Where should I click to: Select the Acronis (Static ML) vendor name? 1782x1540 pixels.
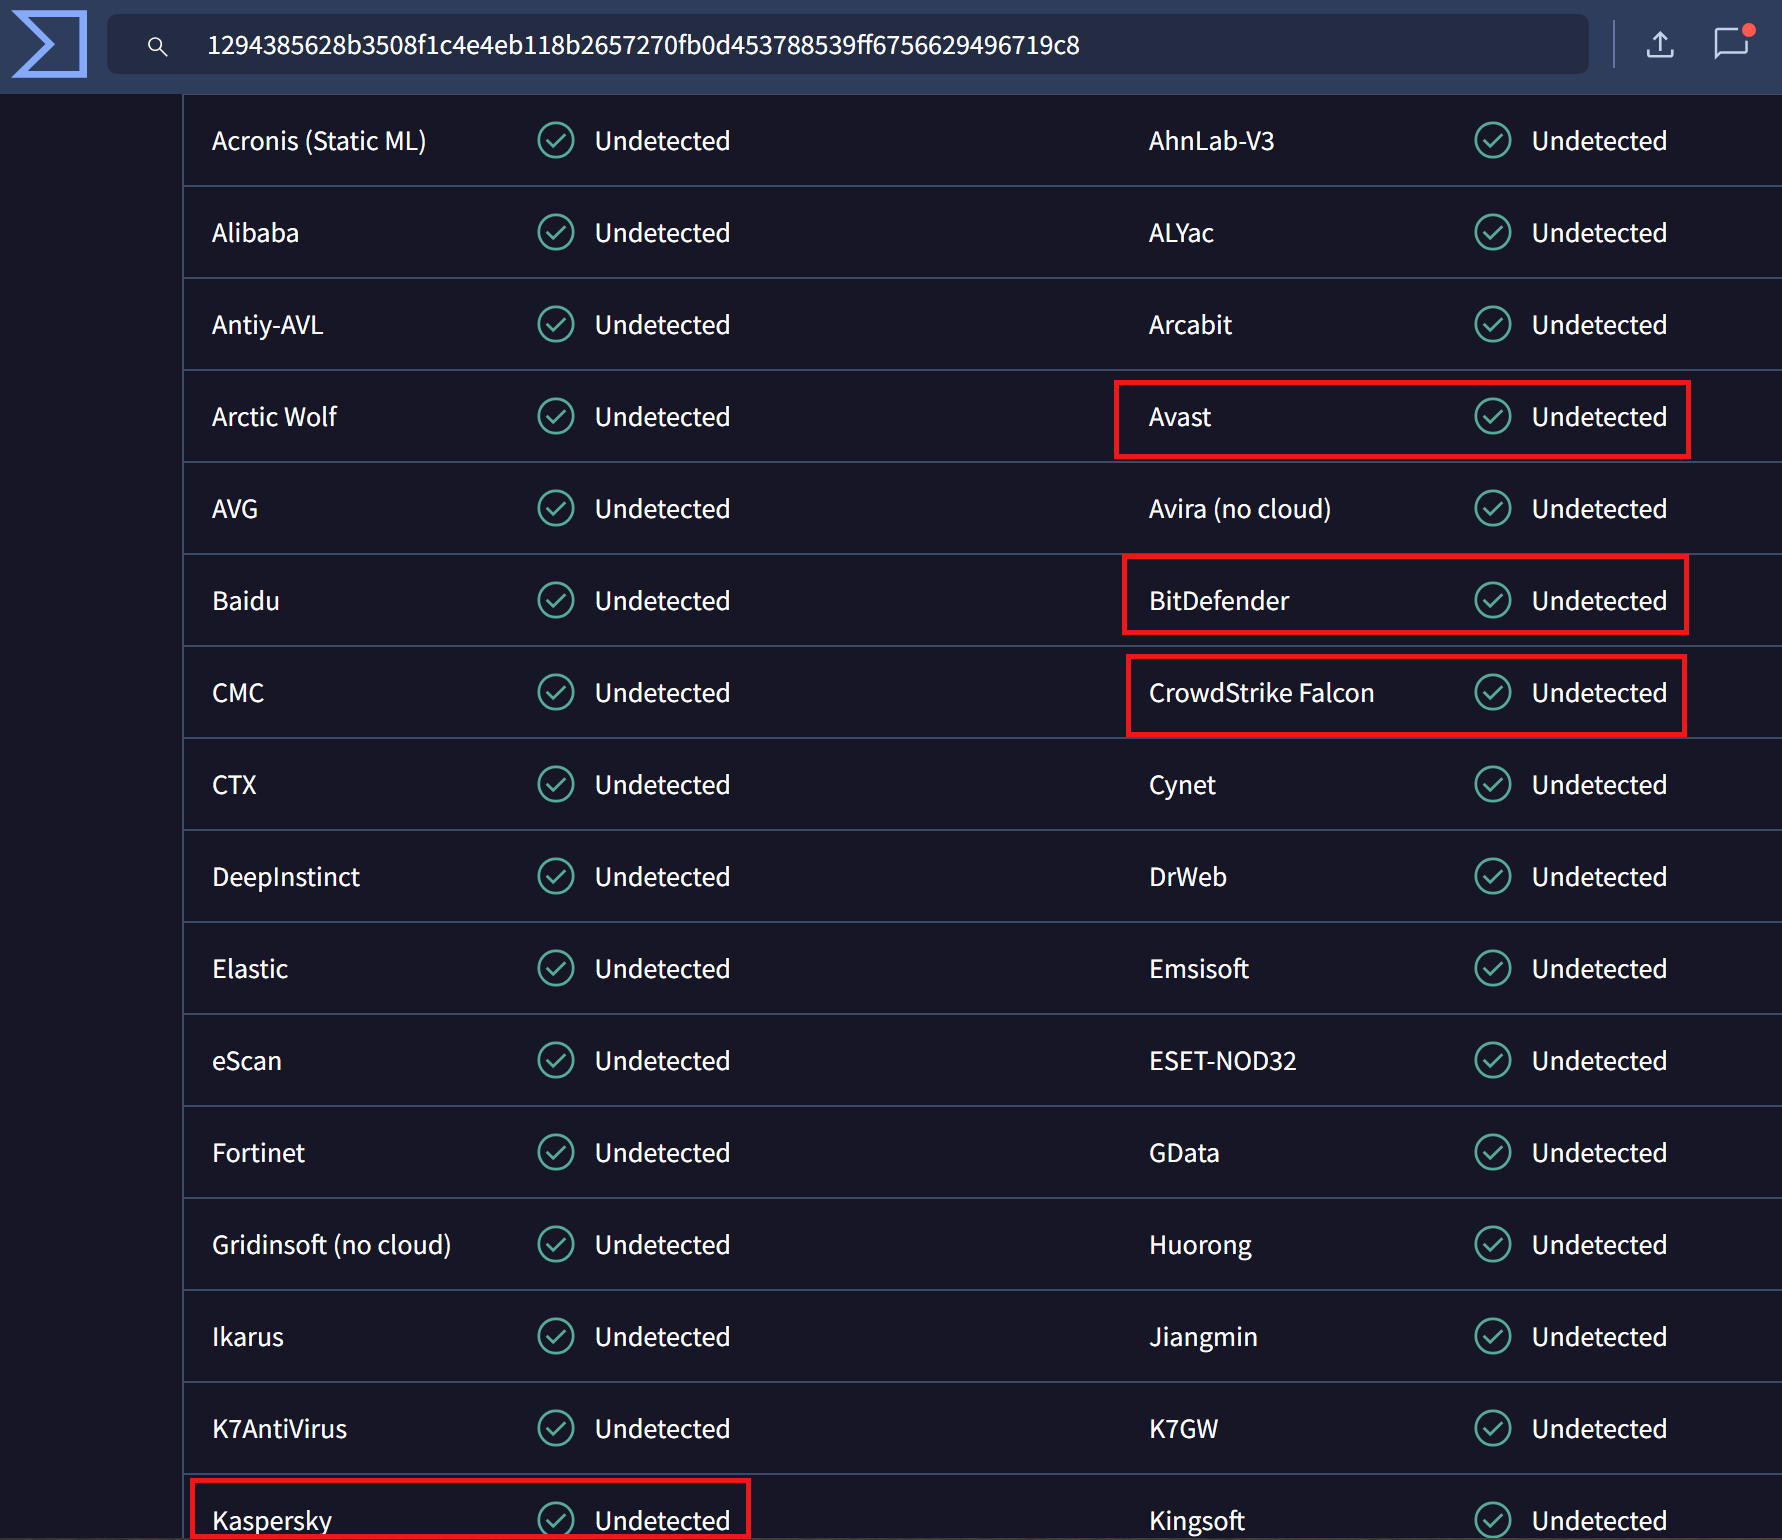tap(319, 141)
